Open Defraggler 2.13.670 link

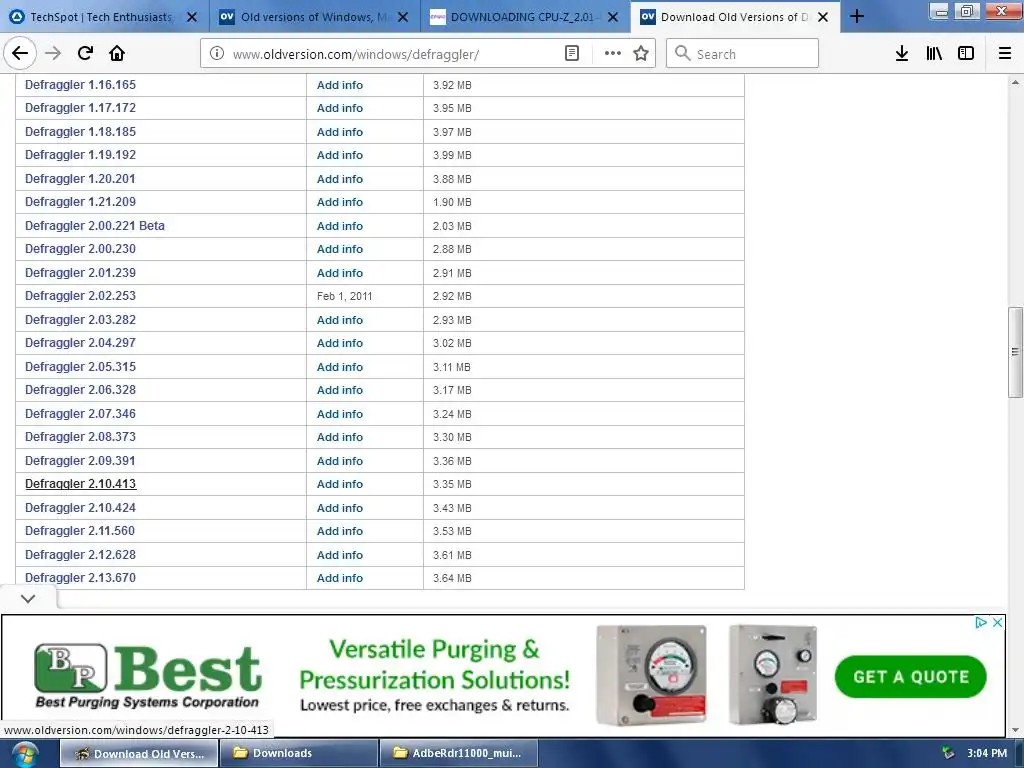click(80, 578)
